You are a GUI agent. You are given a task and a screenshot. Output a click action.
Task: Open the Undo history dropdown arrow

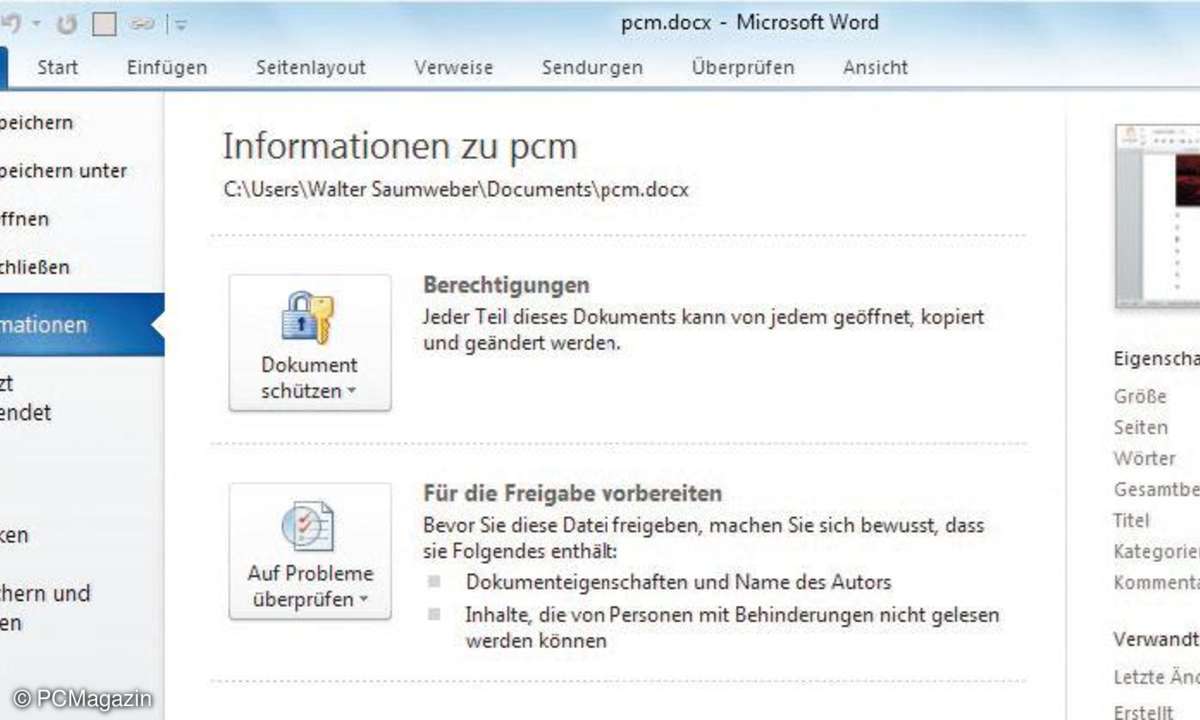(36, 23)
